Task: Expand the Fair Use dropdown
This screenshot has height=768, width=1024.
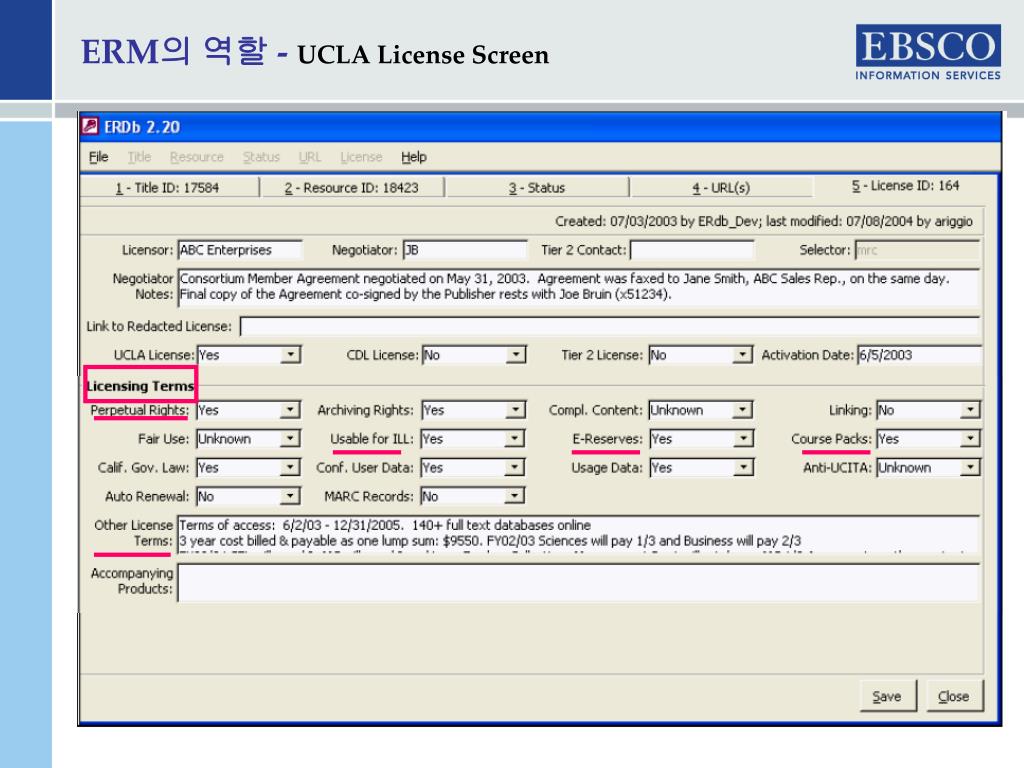Action: [291, 438]
